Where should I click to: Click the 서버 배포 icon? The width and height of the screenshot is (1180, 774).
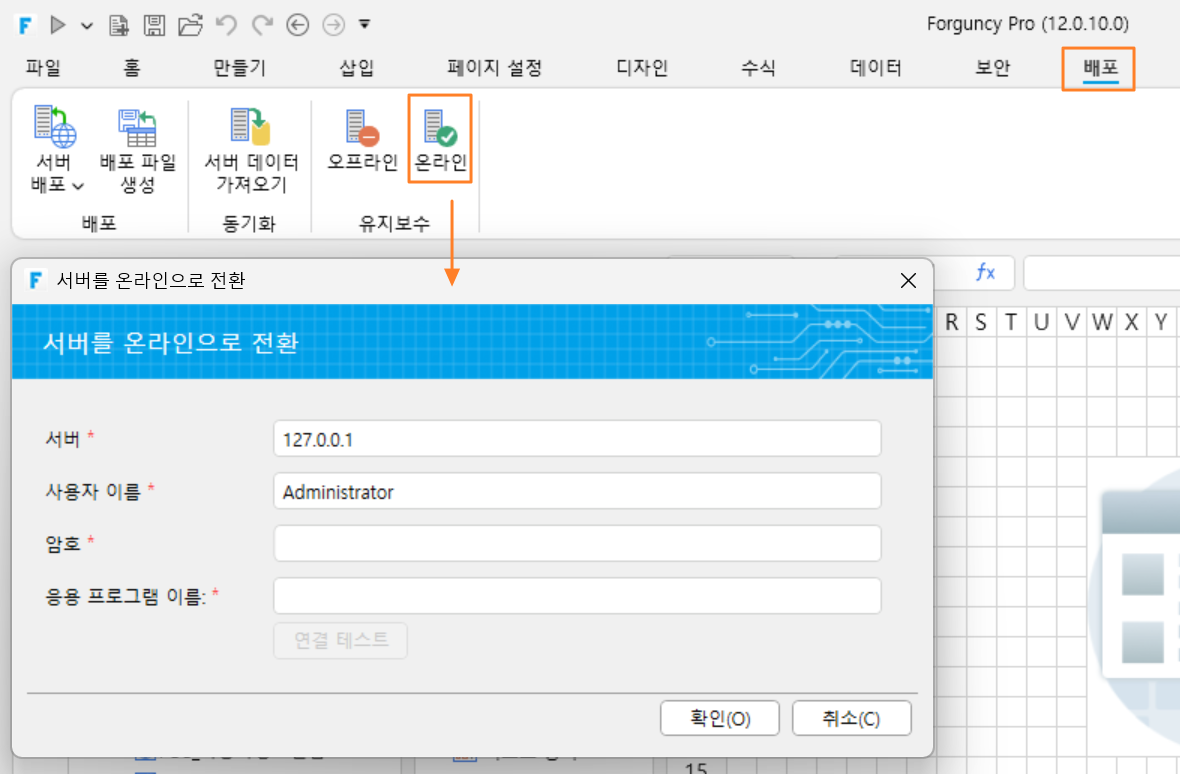click(54, 126)
